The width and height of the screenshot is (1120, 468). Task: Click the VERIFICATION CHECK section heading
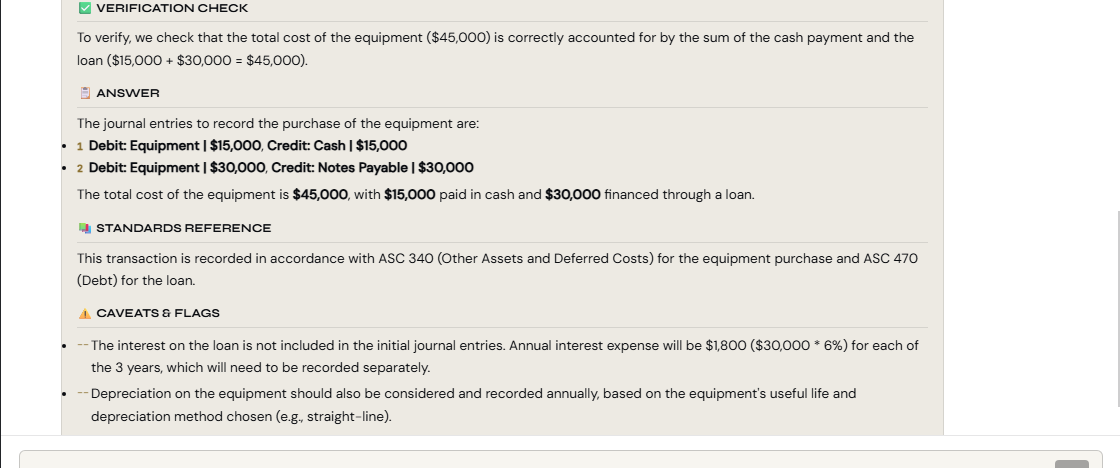point(172,8)
